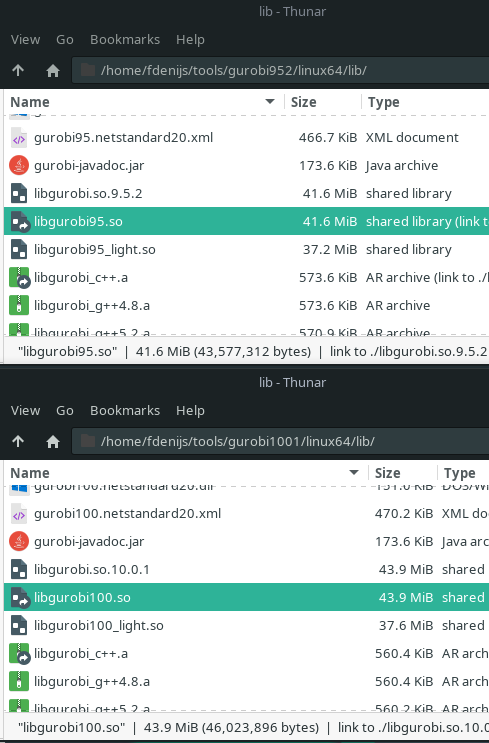Screen dimensions: 489x743
Task: Select libgurobi100_light.so file icon
Action: point(19,625)
